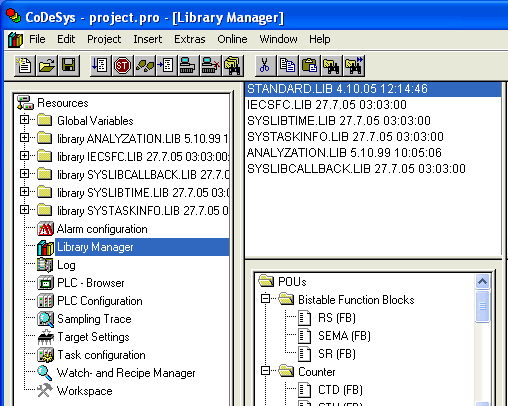This screenshot has width=508, height=406.
Task: Click the Library Manager menu bar icon
Action: point(15,39)
